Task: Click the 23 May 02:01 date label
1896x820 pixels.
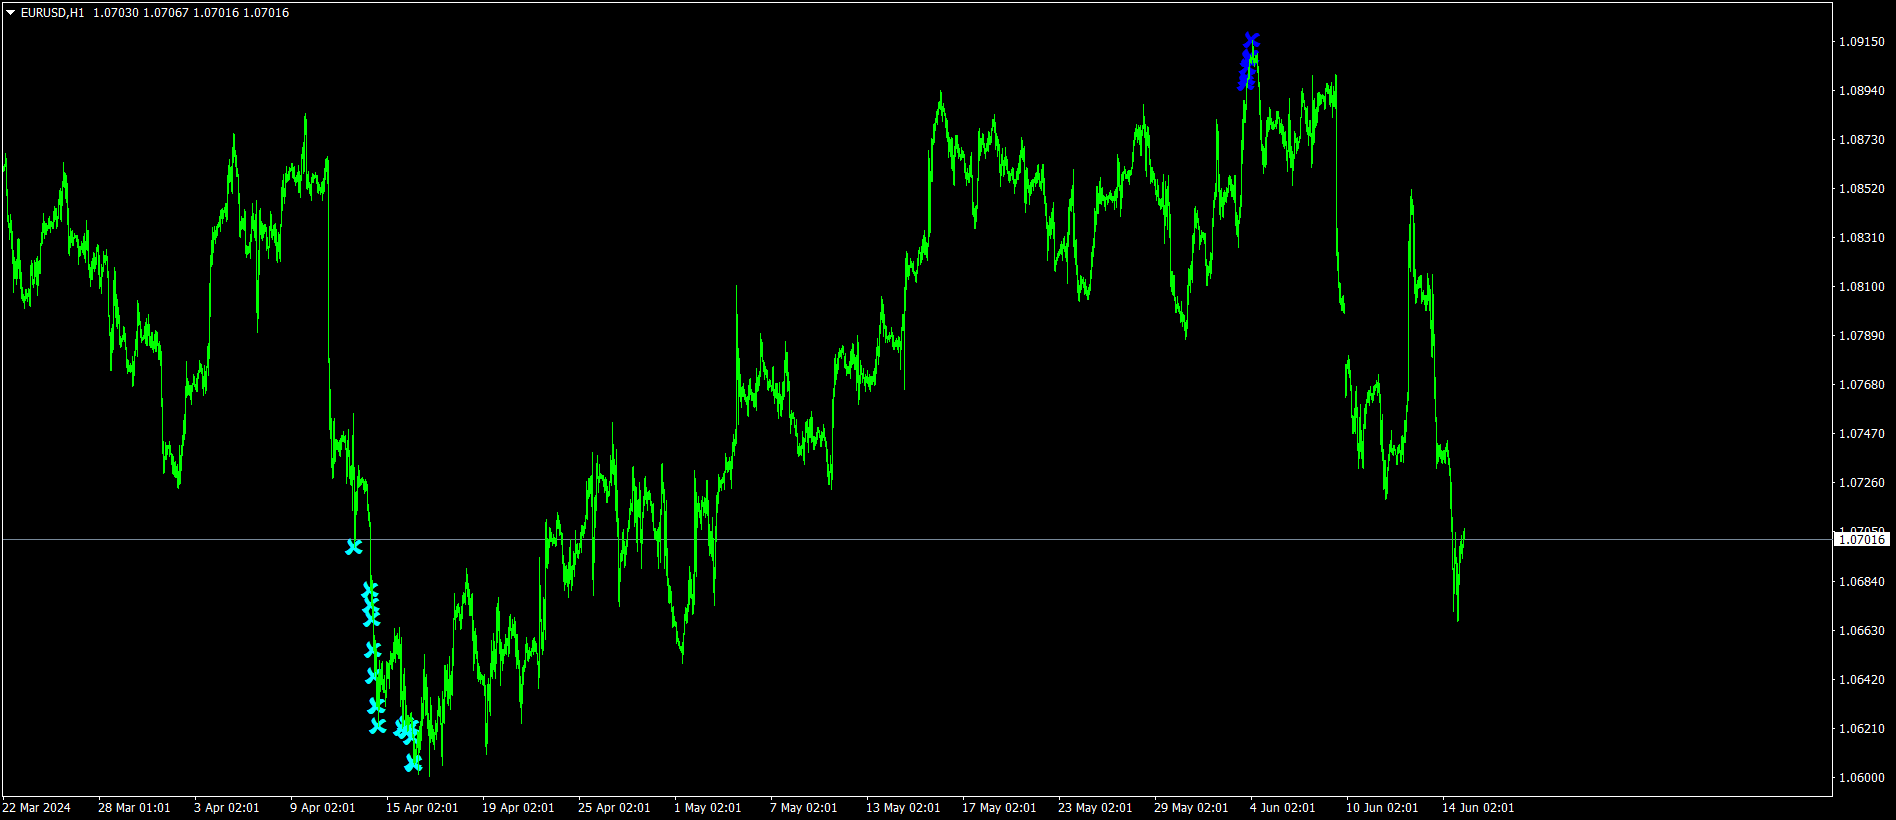Action: point(1095,808)
